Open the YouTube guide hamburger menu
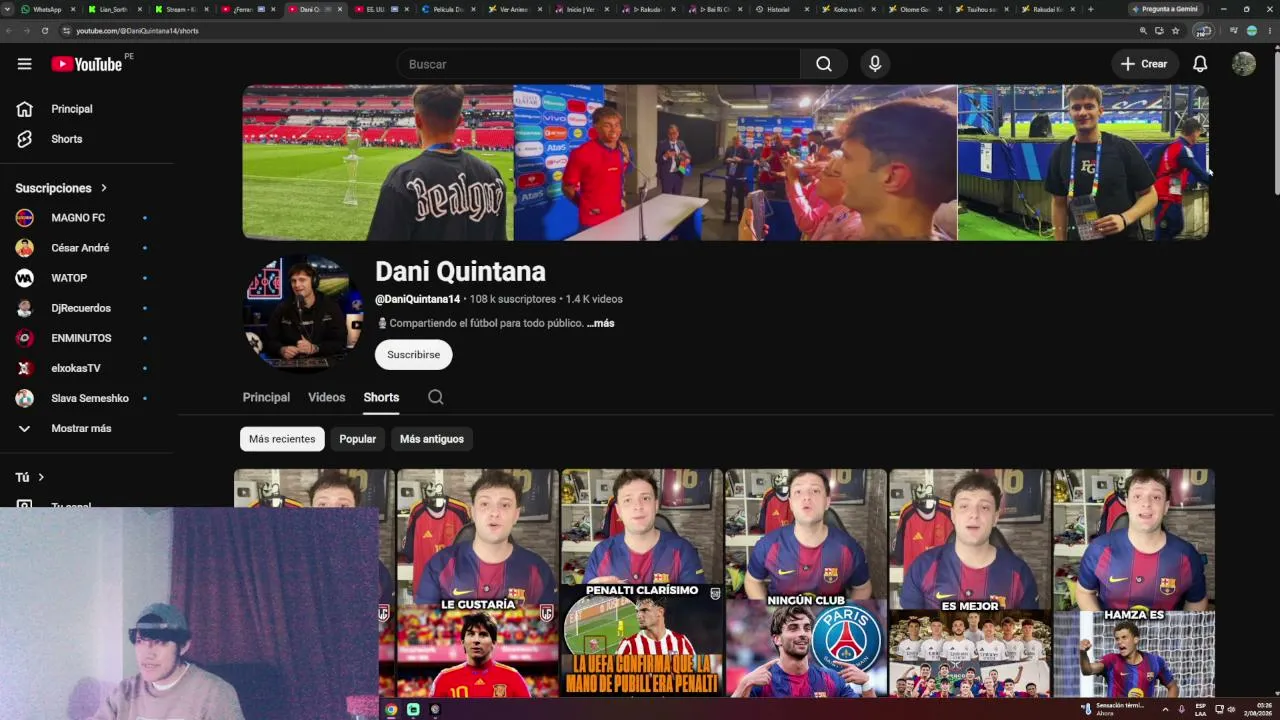This screenshot has height=720, width=1280. (x=24, y=64)
